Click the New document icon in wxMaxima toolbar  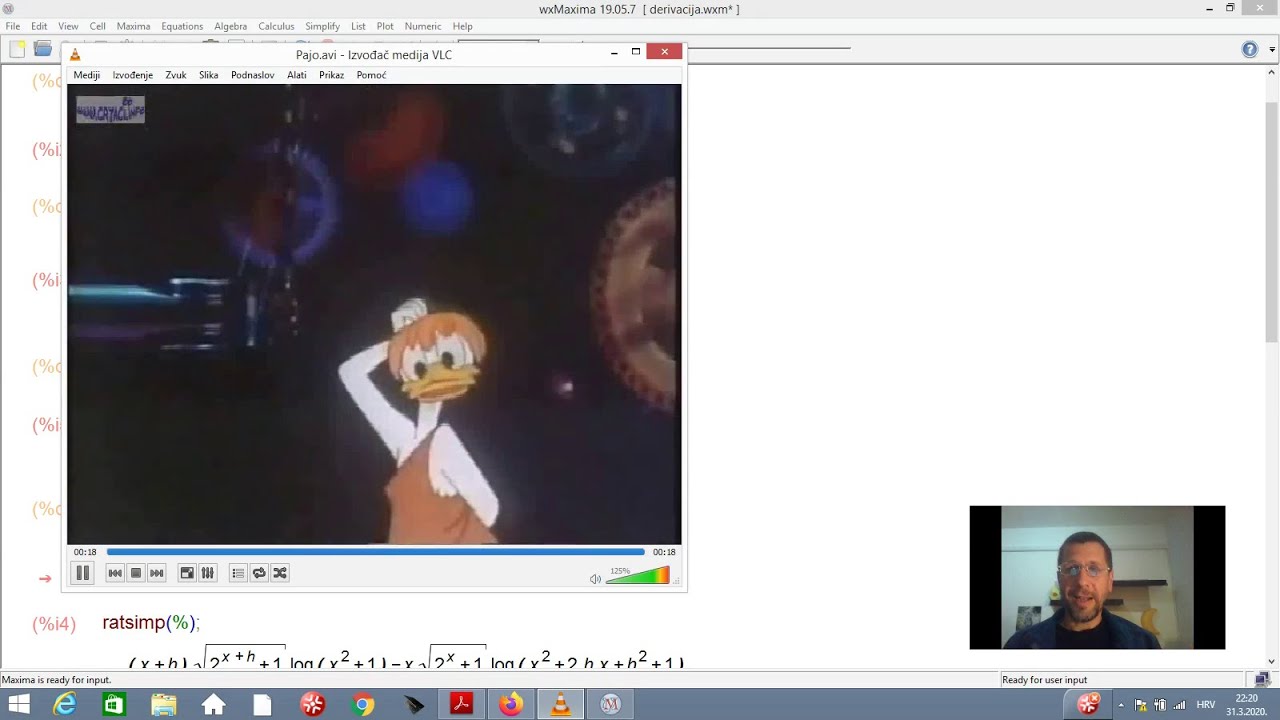click(18, 49)
